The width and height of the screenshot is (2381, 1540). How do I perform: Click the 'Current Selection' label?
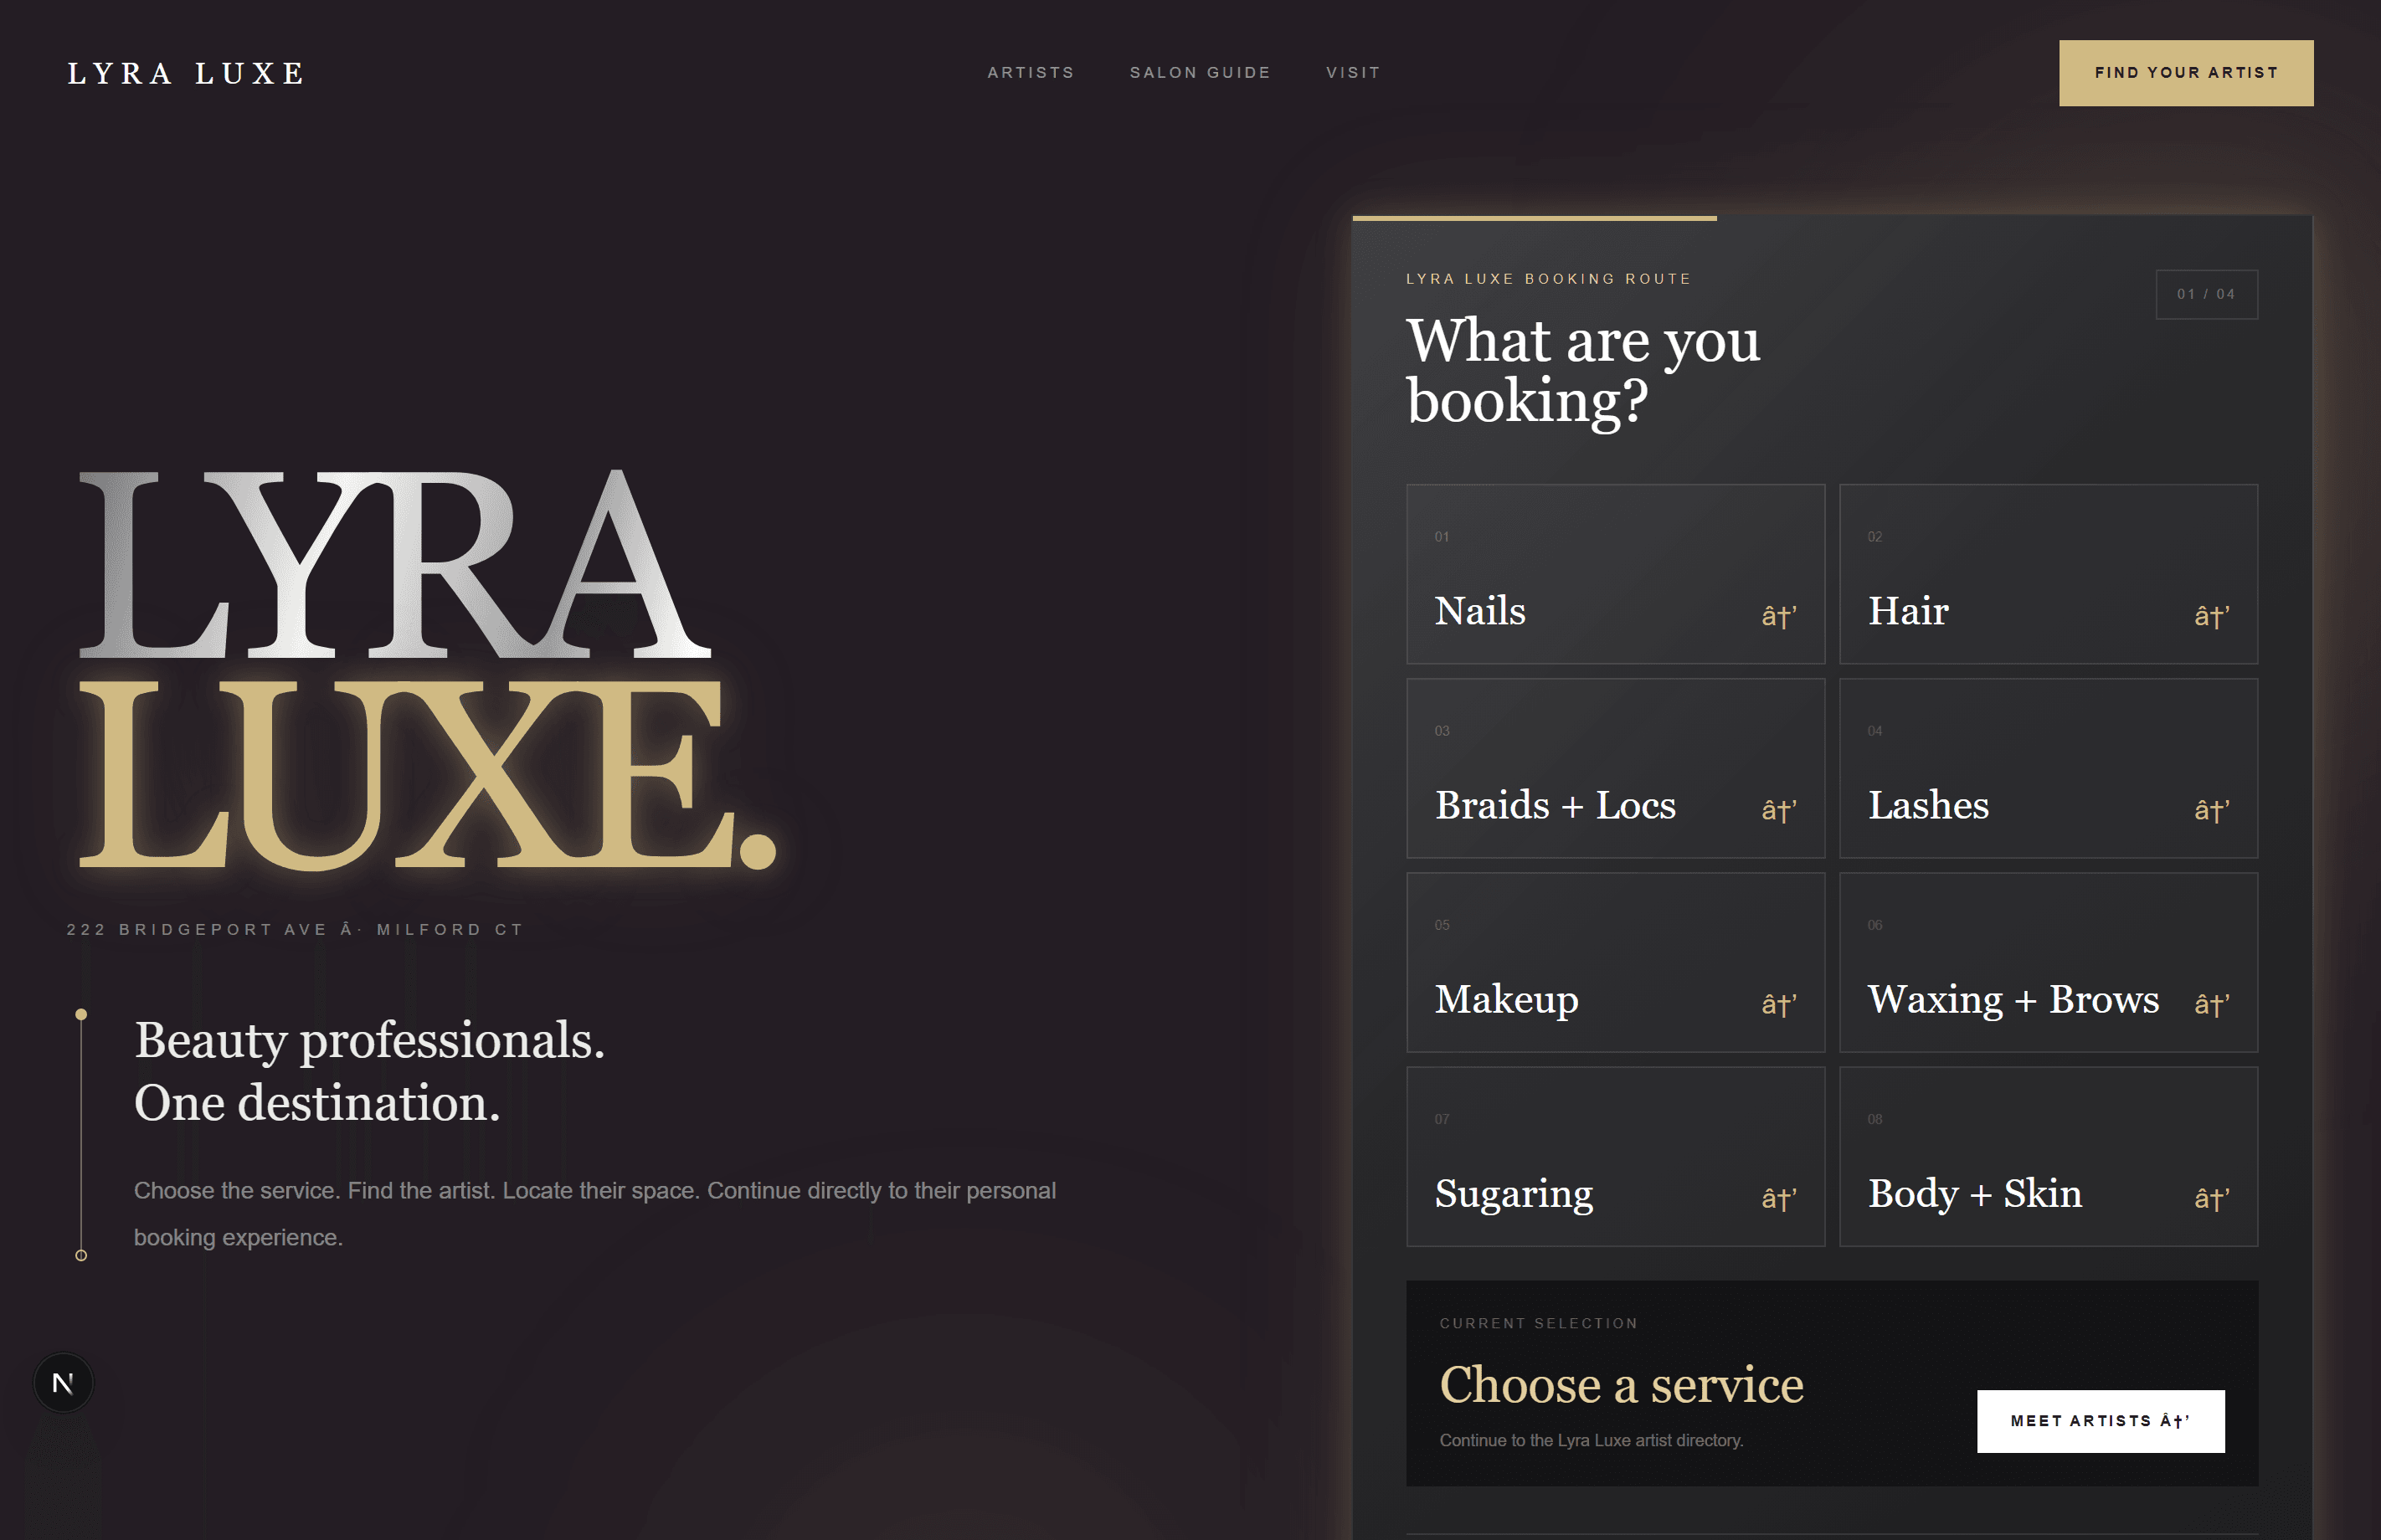[1538, 1323]
